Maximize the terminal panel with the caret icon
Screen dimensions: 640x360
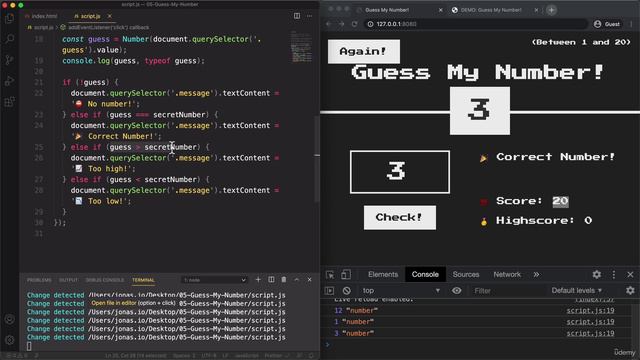297,280
